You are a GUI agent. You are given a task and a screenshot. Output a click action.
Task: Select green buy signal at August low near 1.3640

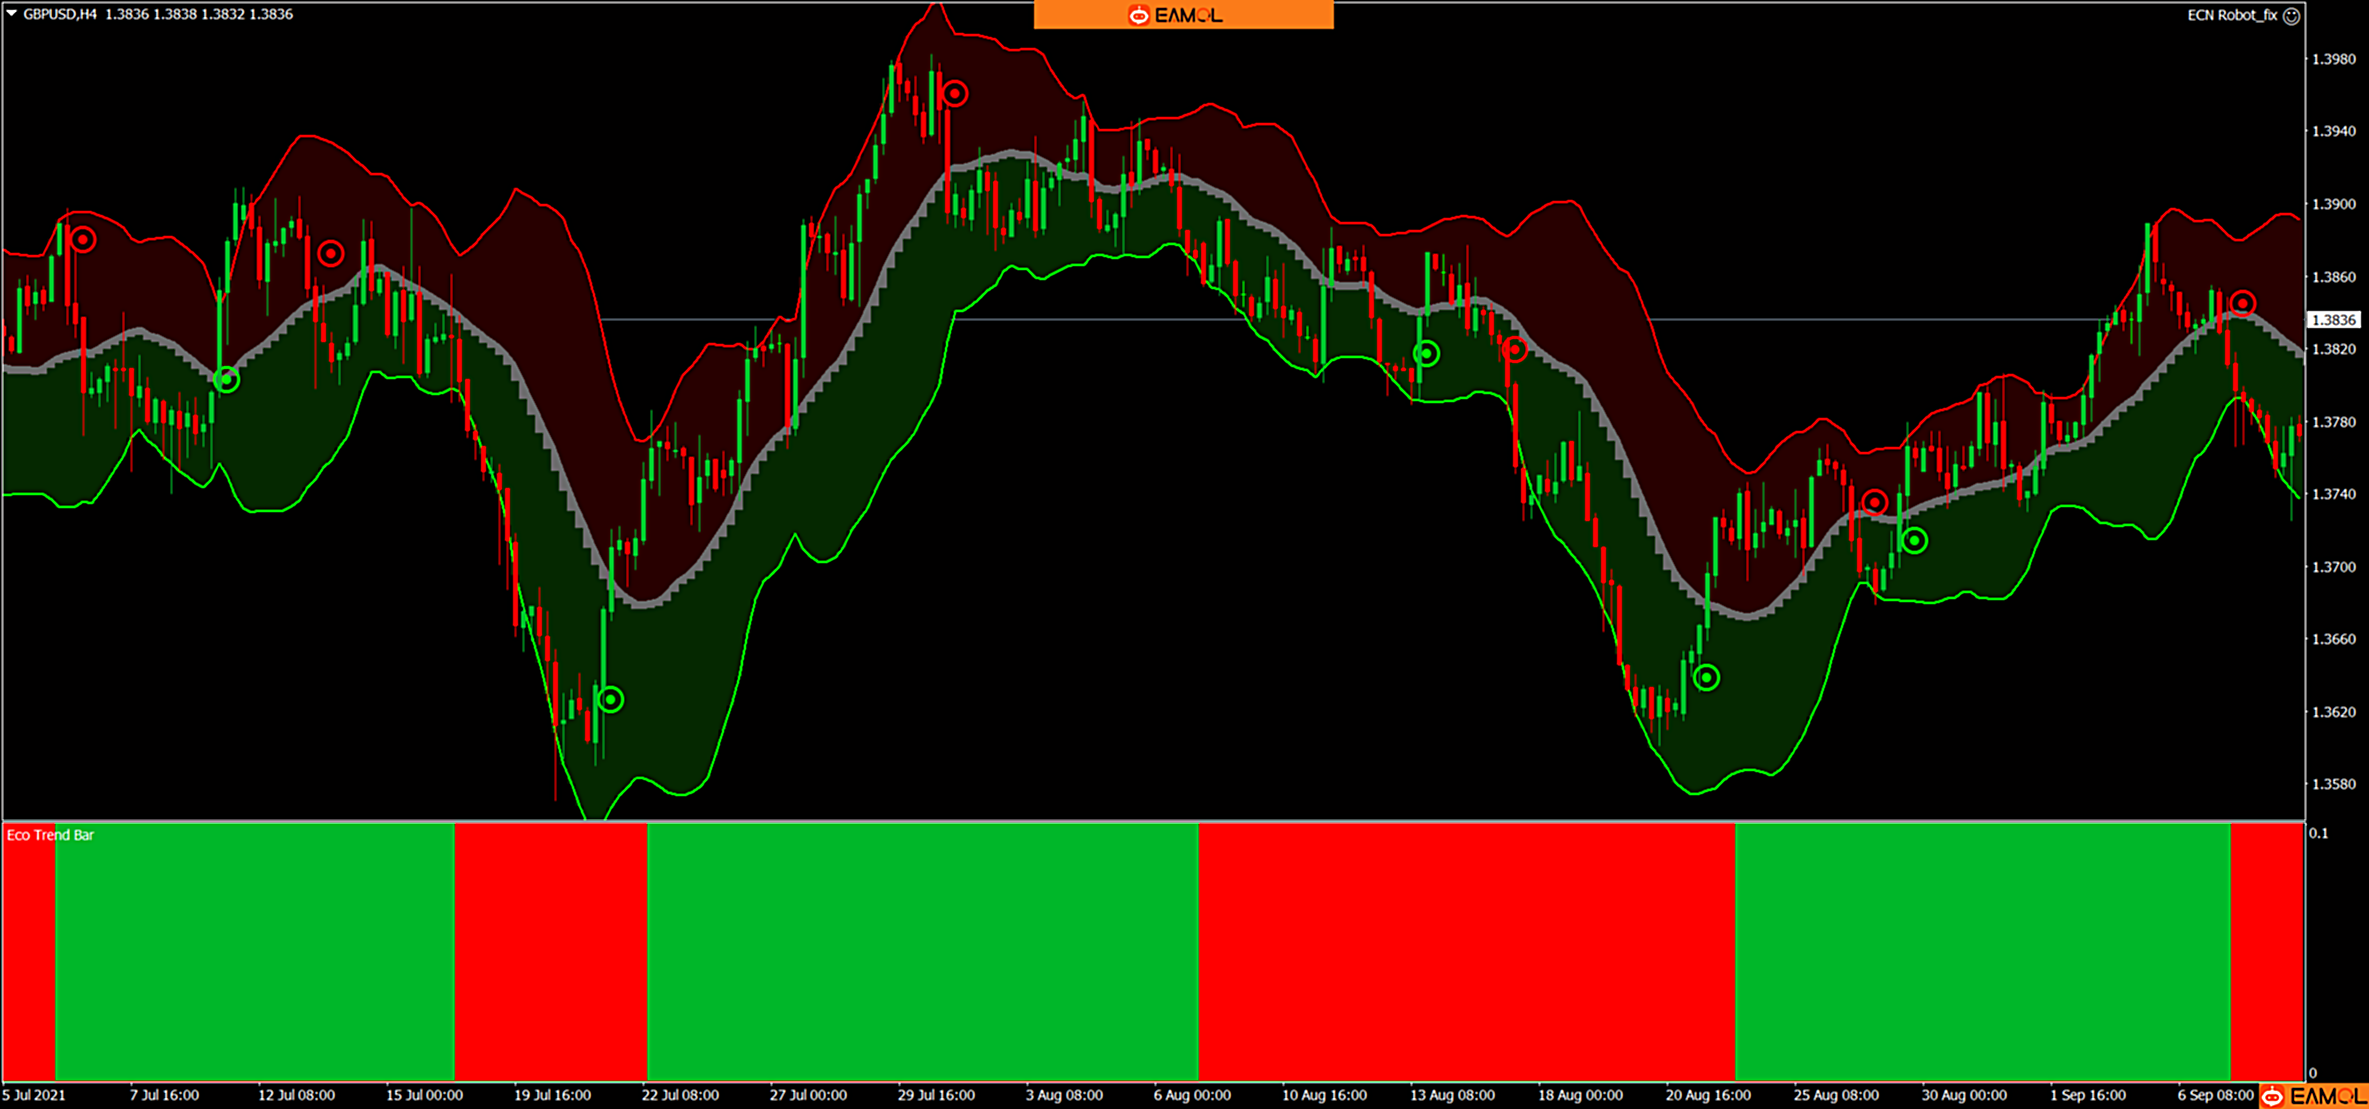(1707, 677)
